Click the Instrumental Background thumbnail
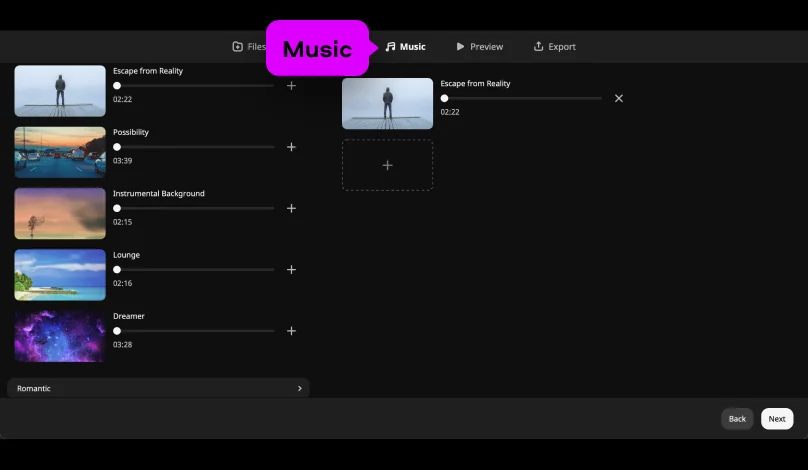 [60, 213]
